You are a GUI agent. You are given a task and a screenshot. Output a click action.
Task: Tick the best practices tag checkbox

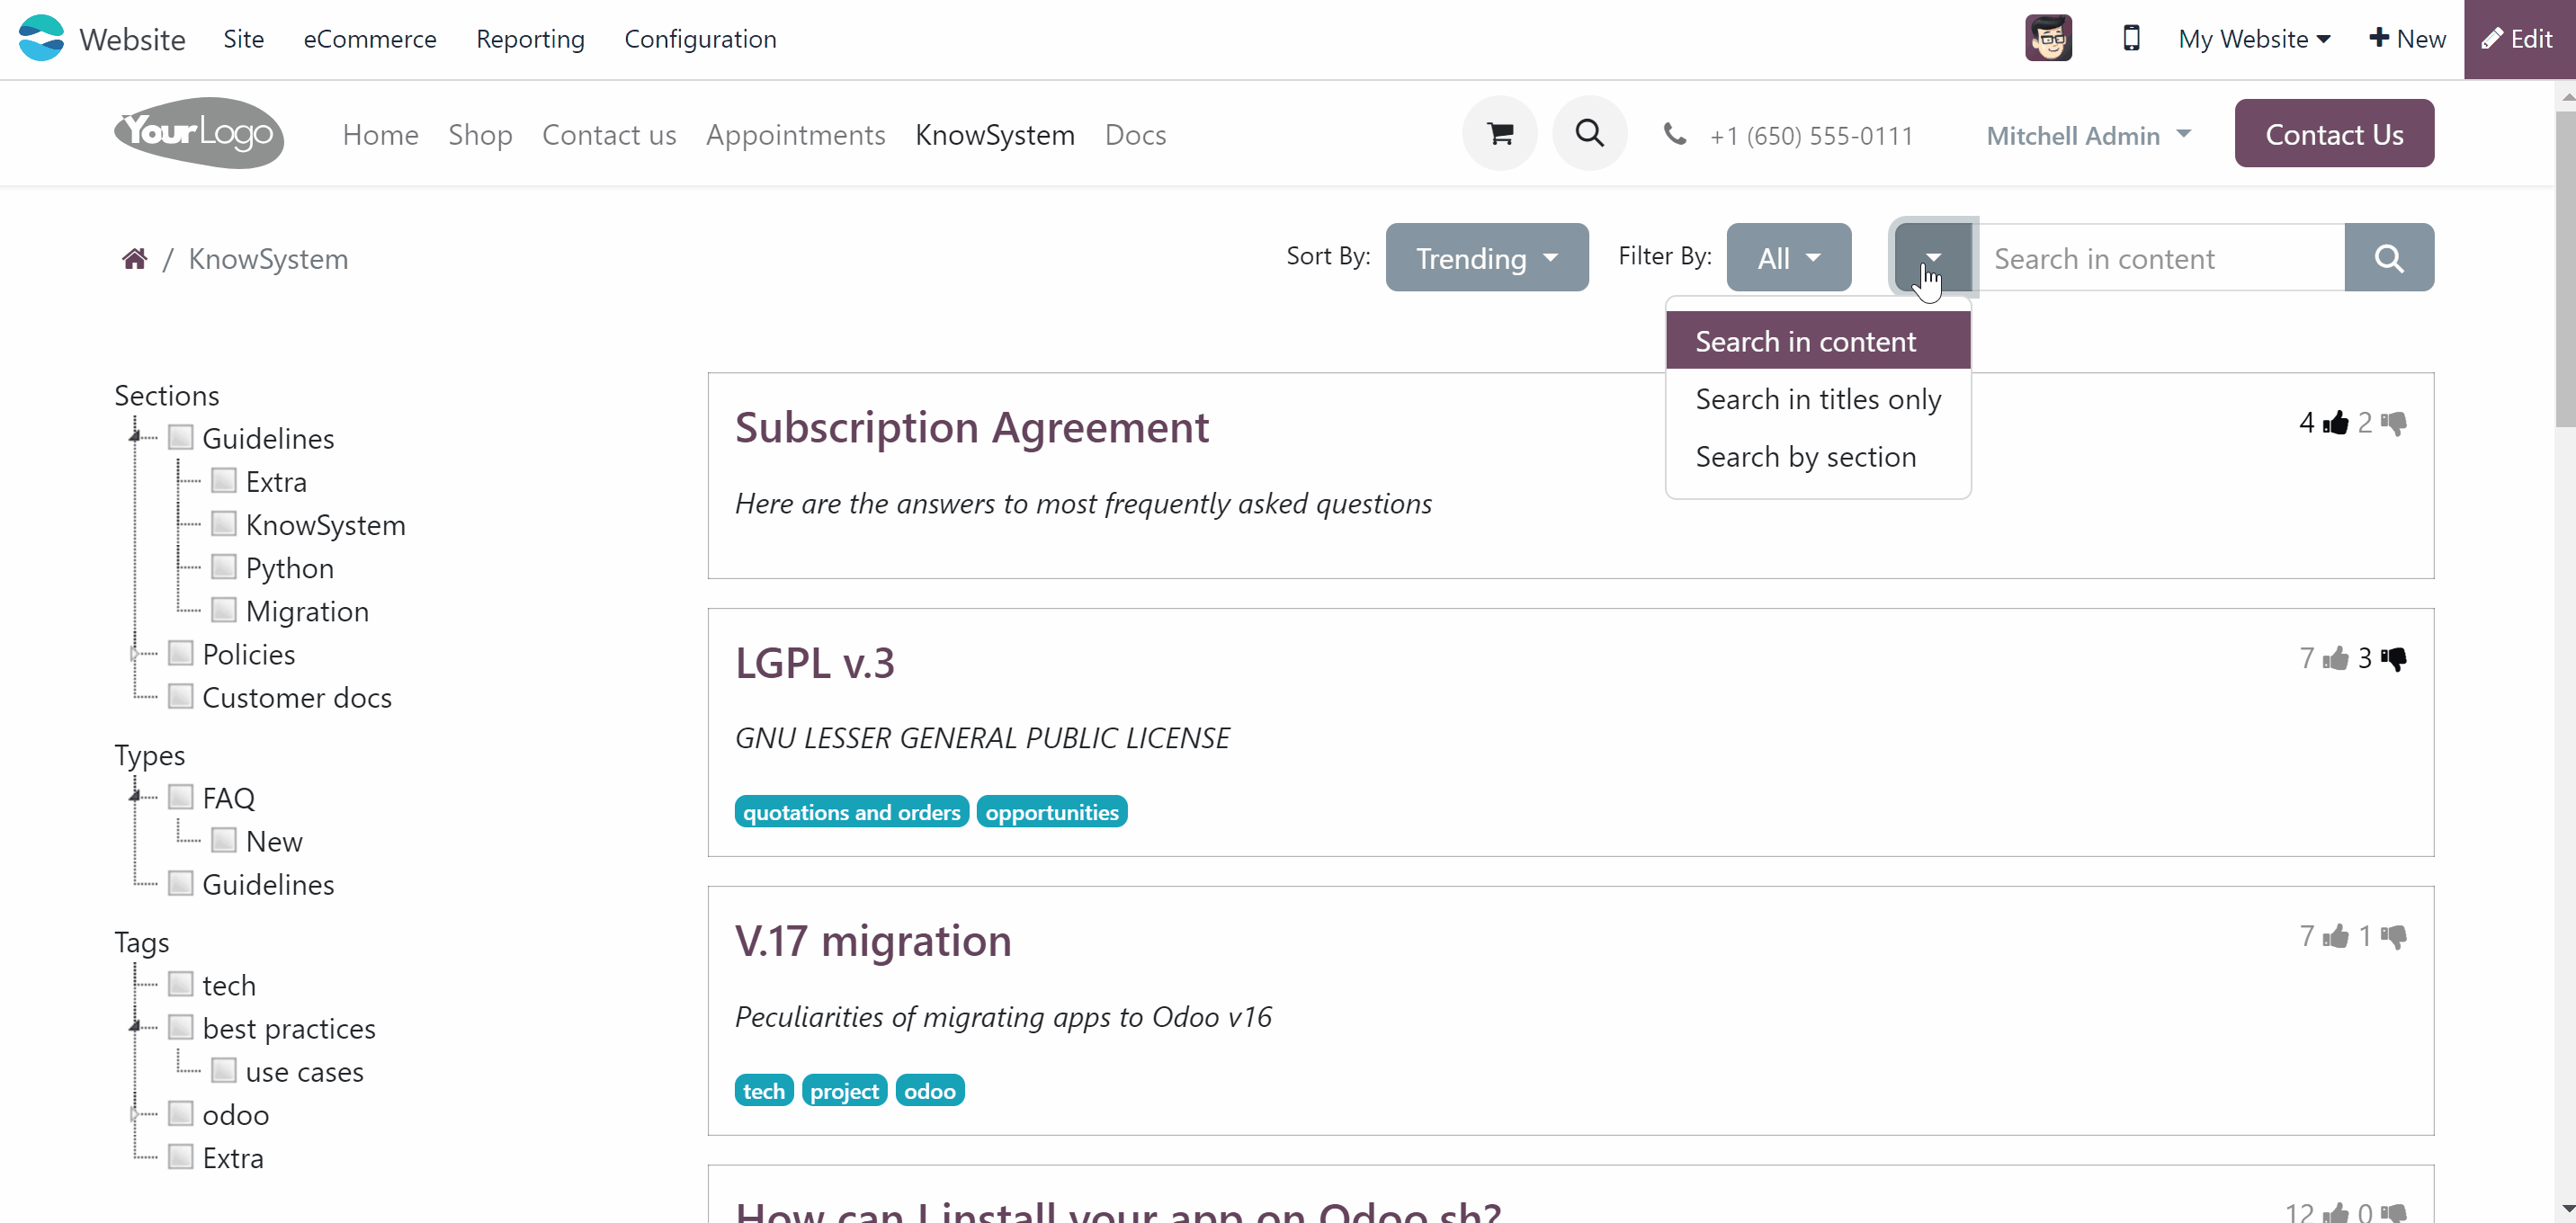point(181,1027)
